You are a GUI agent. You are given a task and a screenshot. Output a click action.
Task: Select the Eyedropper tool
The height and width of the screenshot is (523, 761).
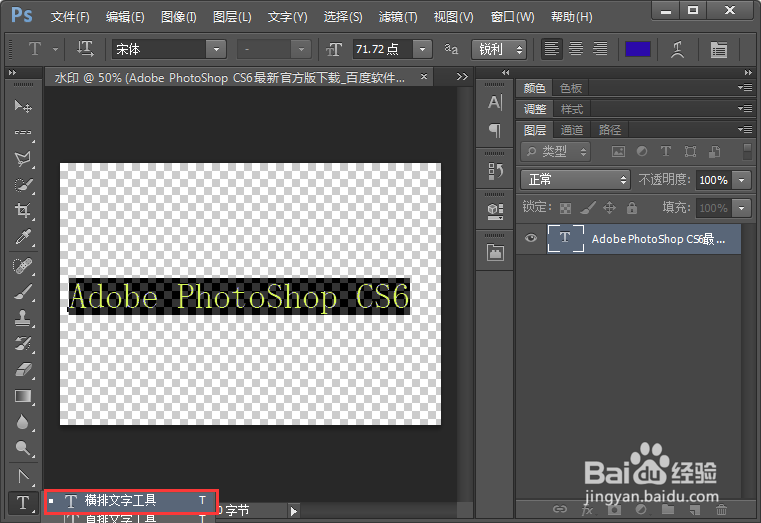point(23,237)
